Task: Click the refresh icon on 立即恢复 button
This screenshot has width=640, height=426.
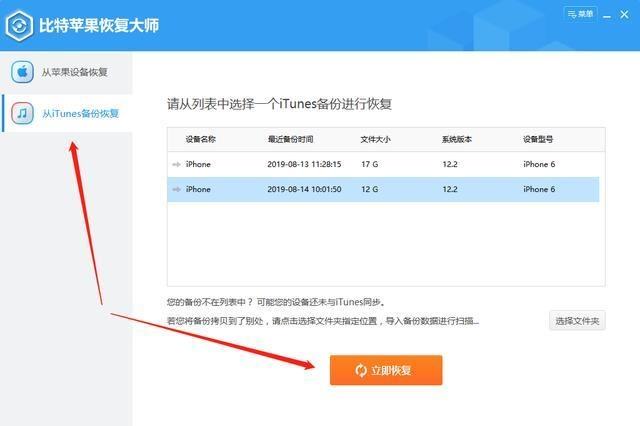Action: coord(361,371)
